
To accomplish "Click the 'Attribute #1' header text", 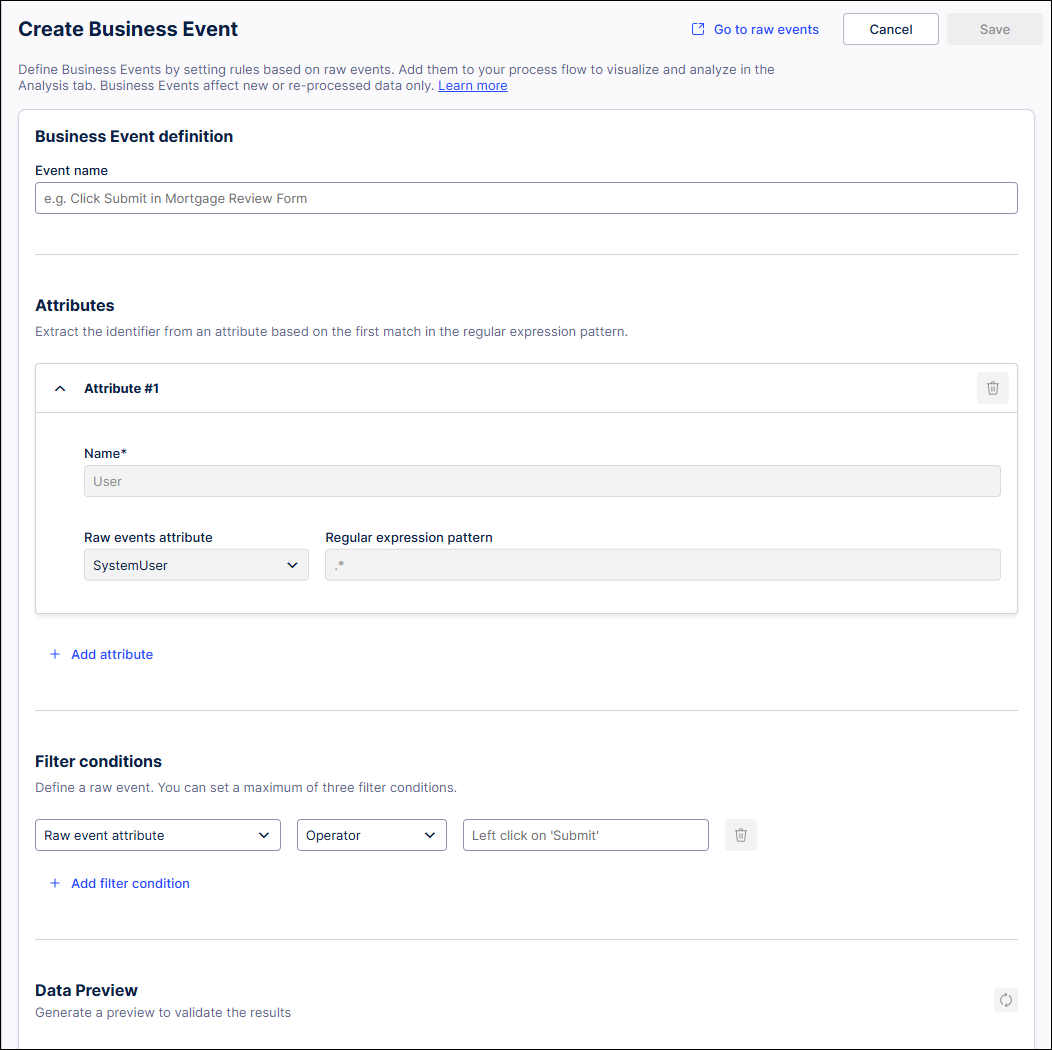I will [121, 388].
